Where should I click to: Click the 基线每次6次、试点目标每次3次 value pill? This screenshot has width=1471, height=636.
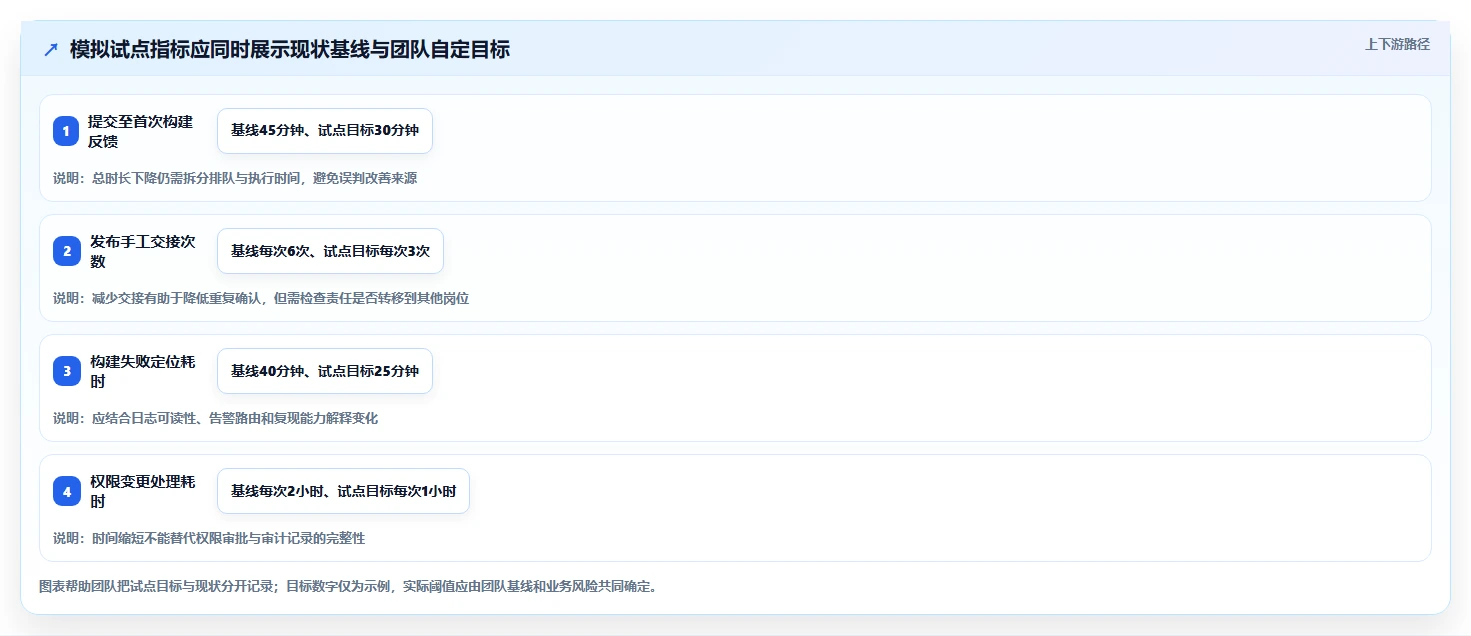tap(330, 251)
